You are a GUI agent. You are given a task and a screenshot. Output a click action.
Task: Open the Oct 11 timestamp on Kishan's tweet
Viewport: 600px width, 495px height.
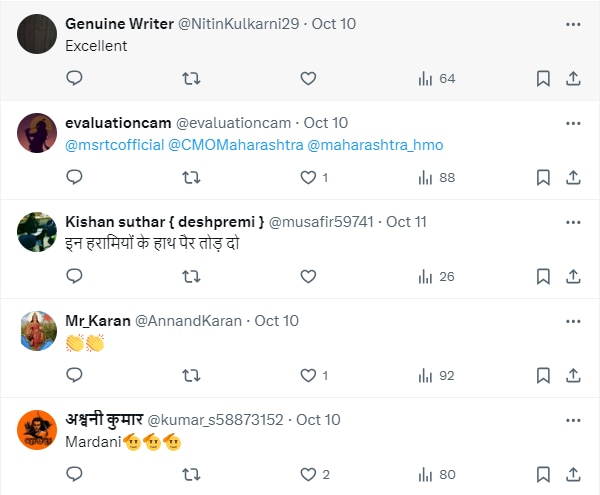click(406, 221)
